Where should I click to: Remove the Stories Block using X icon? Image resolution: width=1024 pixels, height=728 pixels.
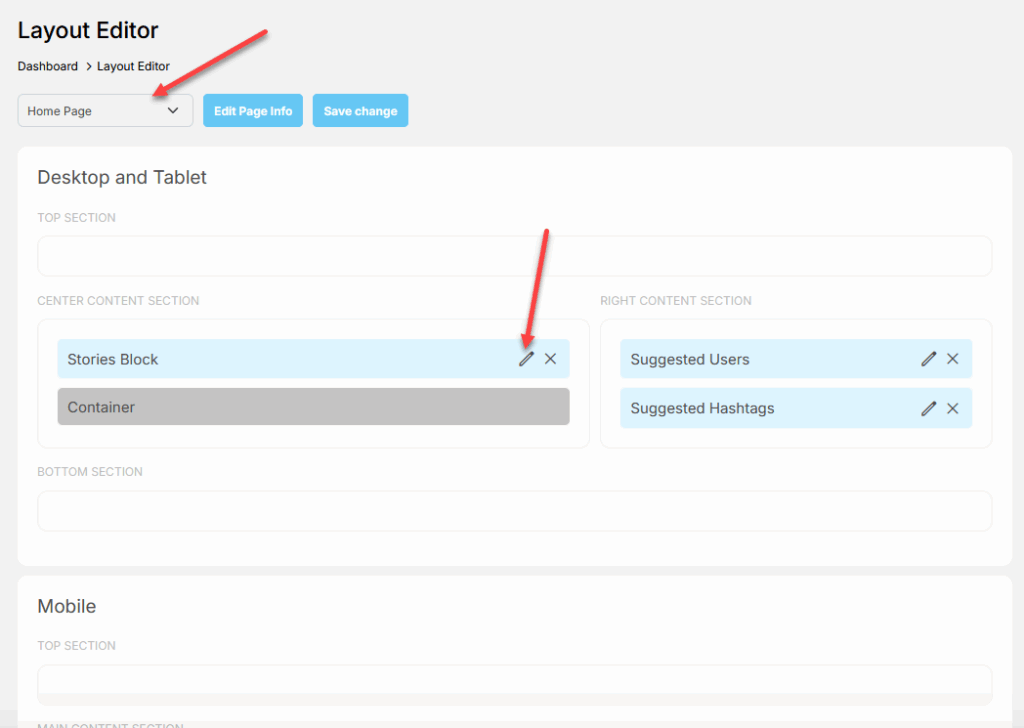550,359
